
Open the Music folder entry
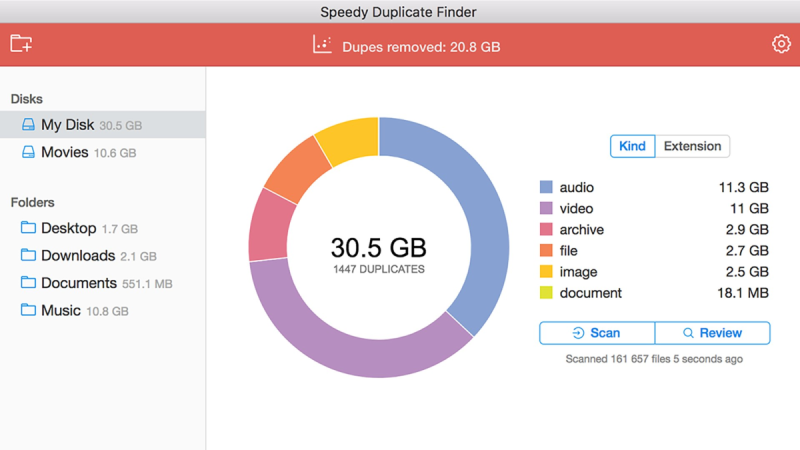point(103,310)
